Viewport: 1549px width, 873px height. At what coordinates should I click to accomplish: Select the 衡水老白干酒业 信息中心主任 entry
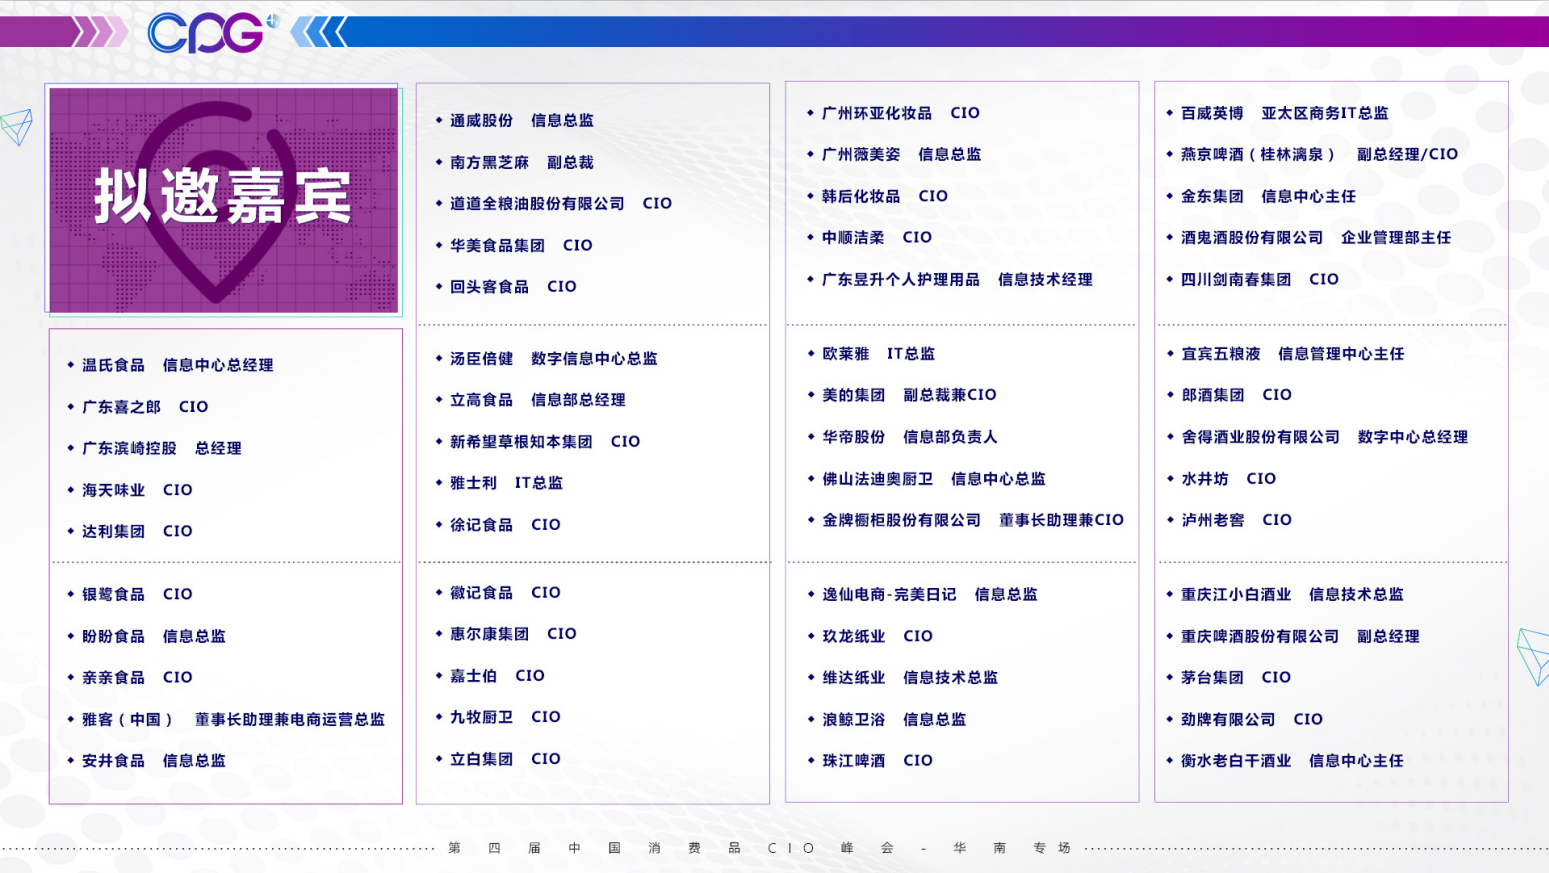[1293, 760]
